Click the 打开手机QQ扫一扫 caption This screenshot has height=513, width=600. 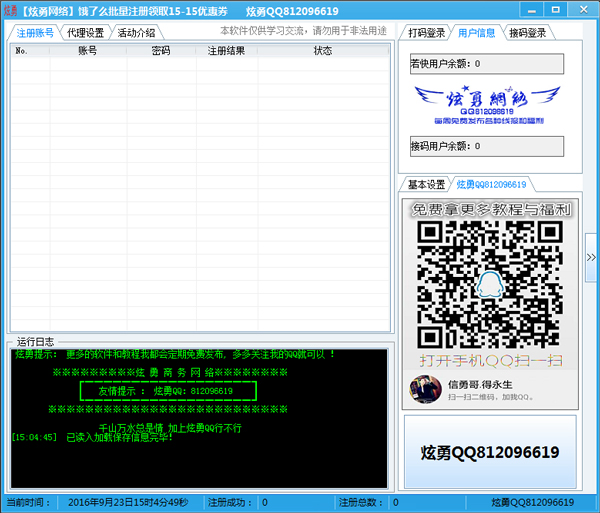click(491, 360)
